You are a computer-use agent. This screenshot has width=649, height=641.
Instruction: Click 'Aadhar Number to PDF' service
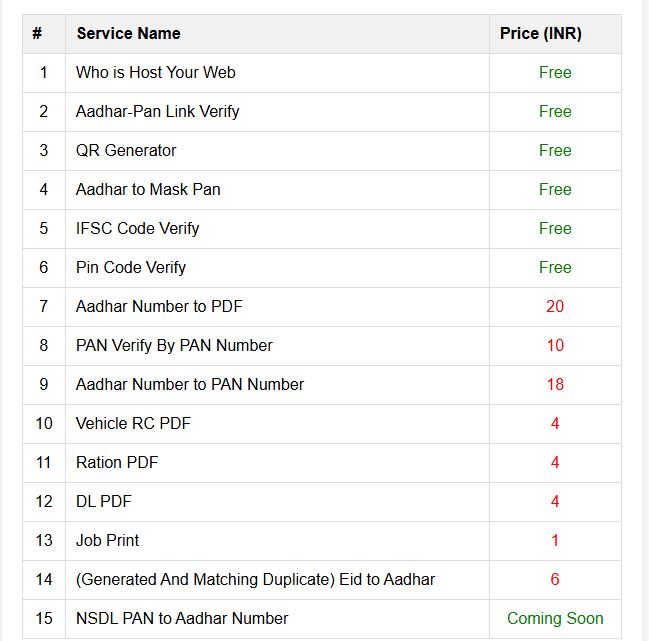pos(159,306)
